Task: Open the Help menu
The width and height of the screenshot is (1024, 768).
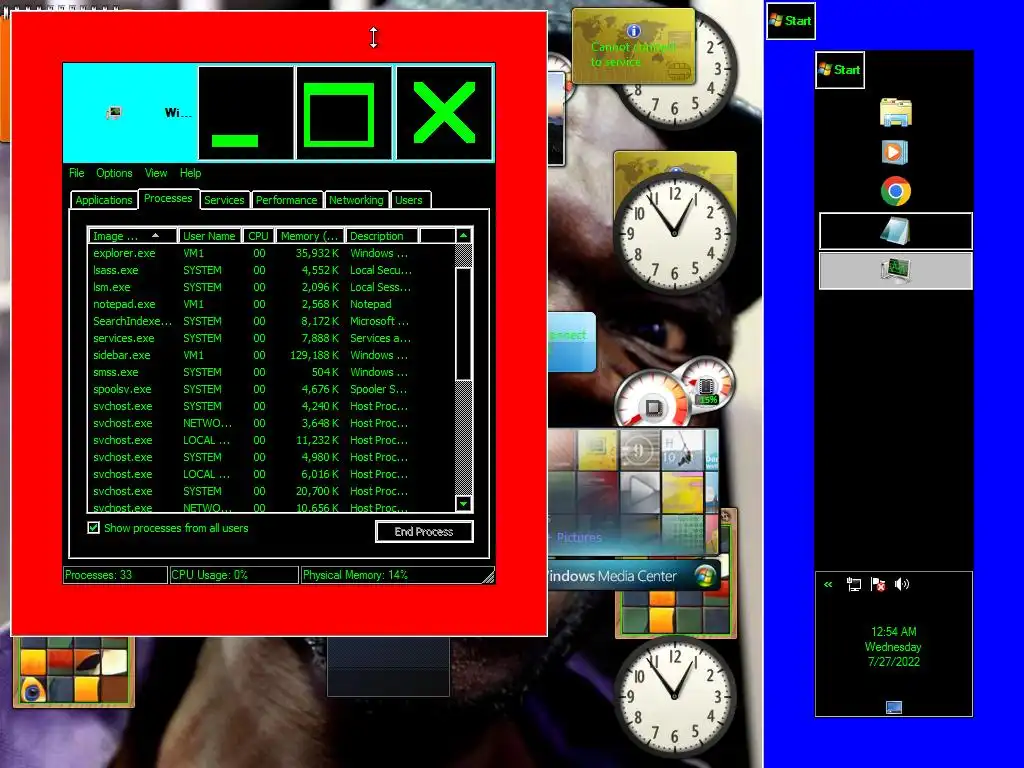Action: click(191, 173)
